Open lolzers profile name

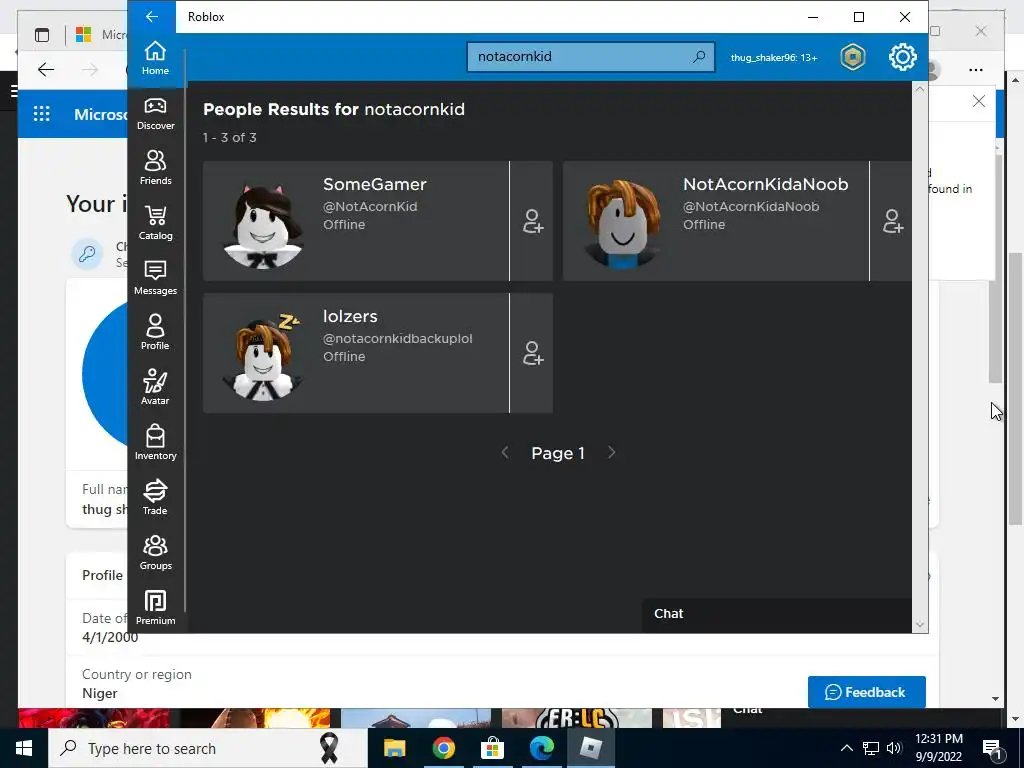350,316
